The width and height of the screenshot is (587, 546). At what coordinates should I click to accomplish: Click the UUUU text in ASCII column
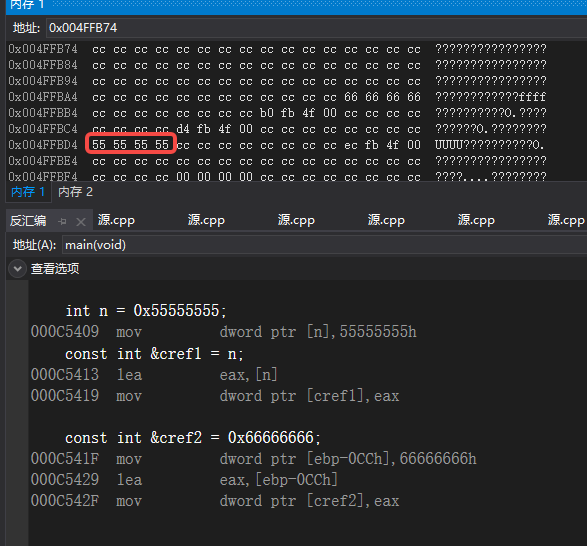449,145
